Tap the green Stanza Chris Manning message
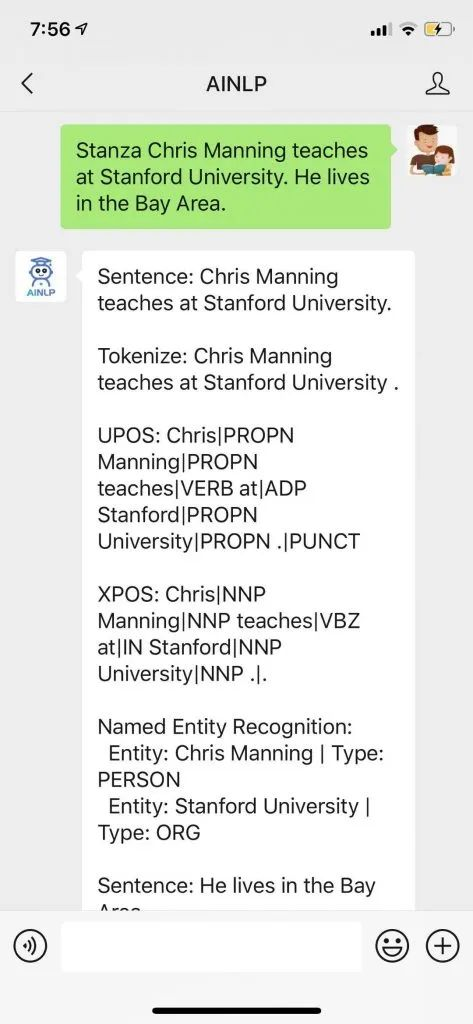473x1024 pixels. click(226, 177)
